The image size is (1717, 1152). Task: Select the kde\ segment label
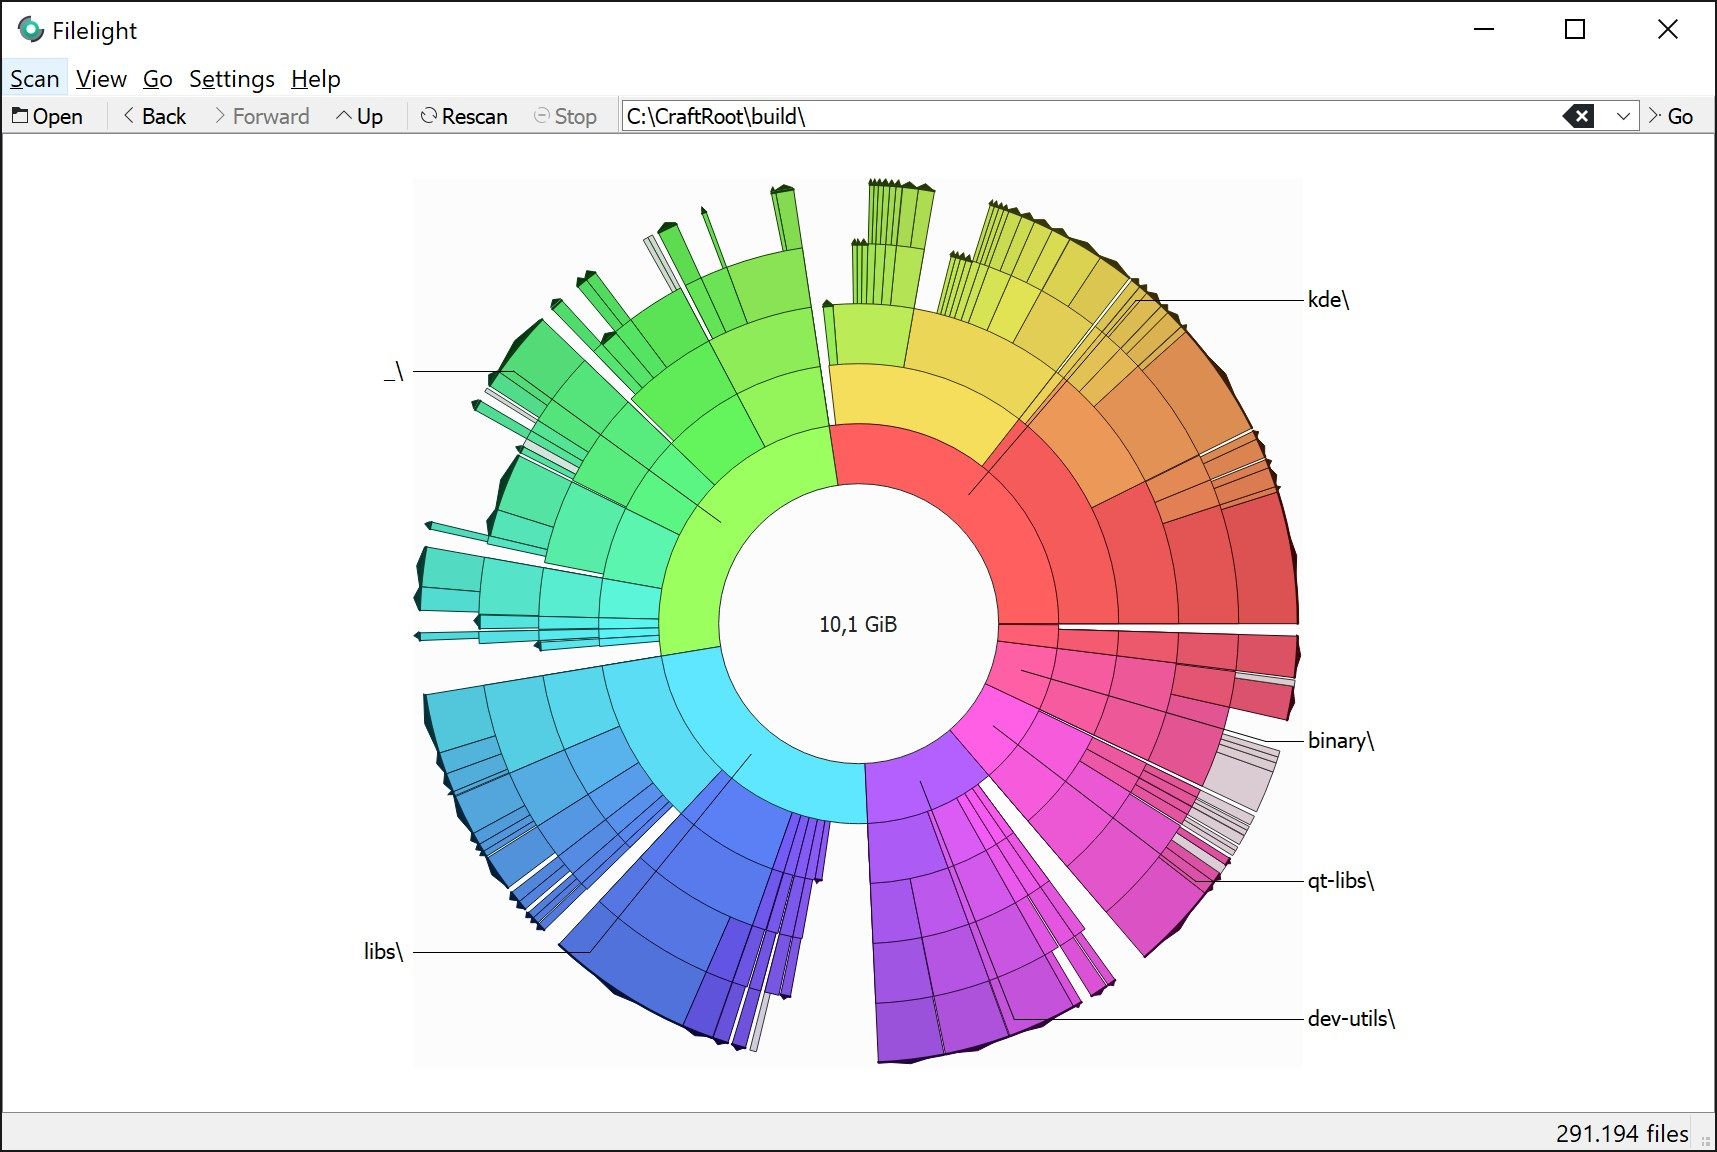tap(1329, 298)
